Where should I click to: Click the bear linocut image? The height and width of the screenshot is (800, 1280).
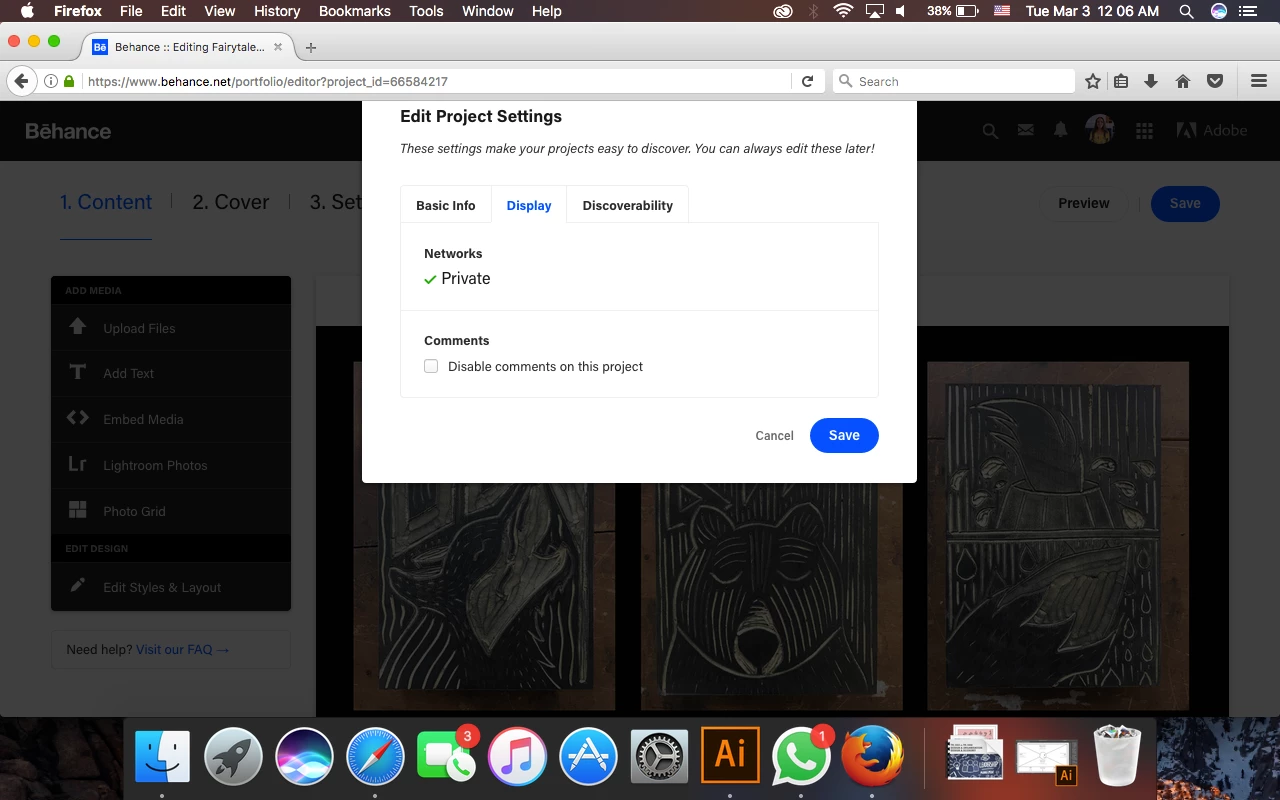[x=771, y=596]
